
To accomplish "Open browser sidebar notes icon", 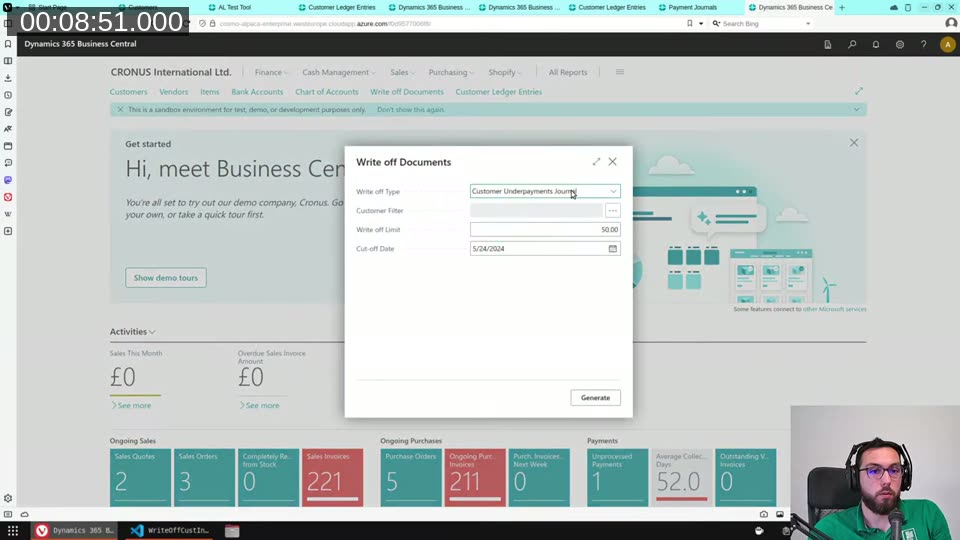I will tap(8, 112).
